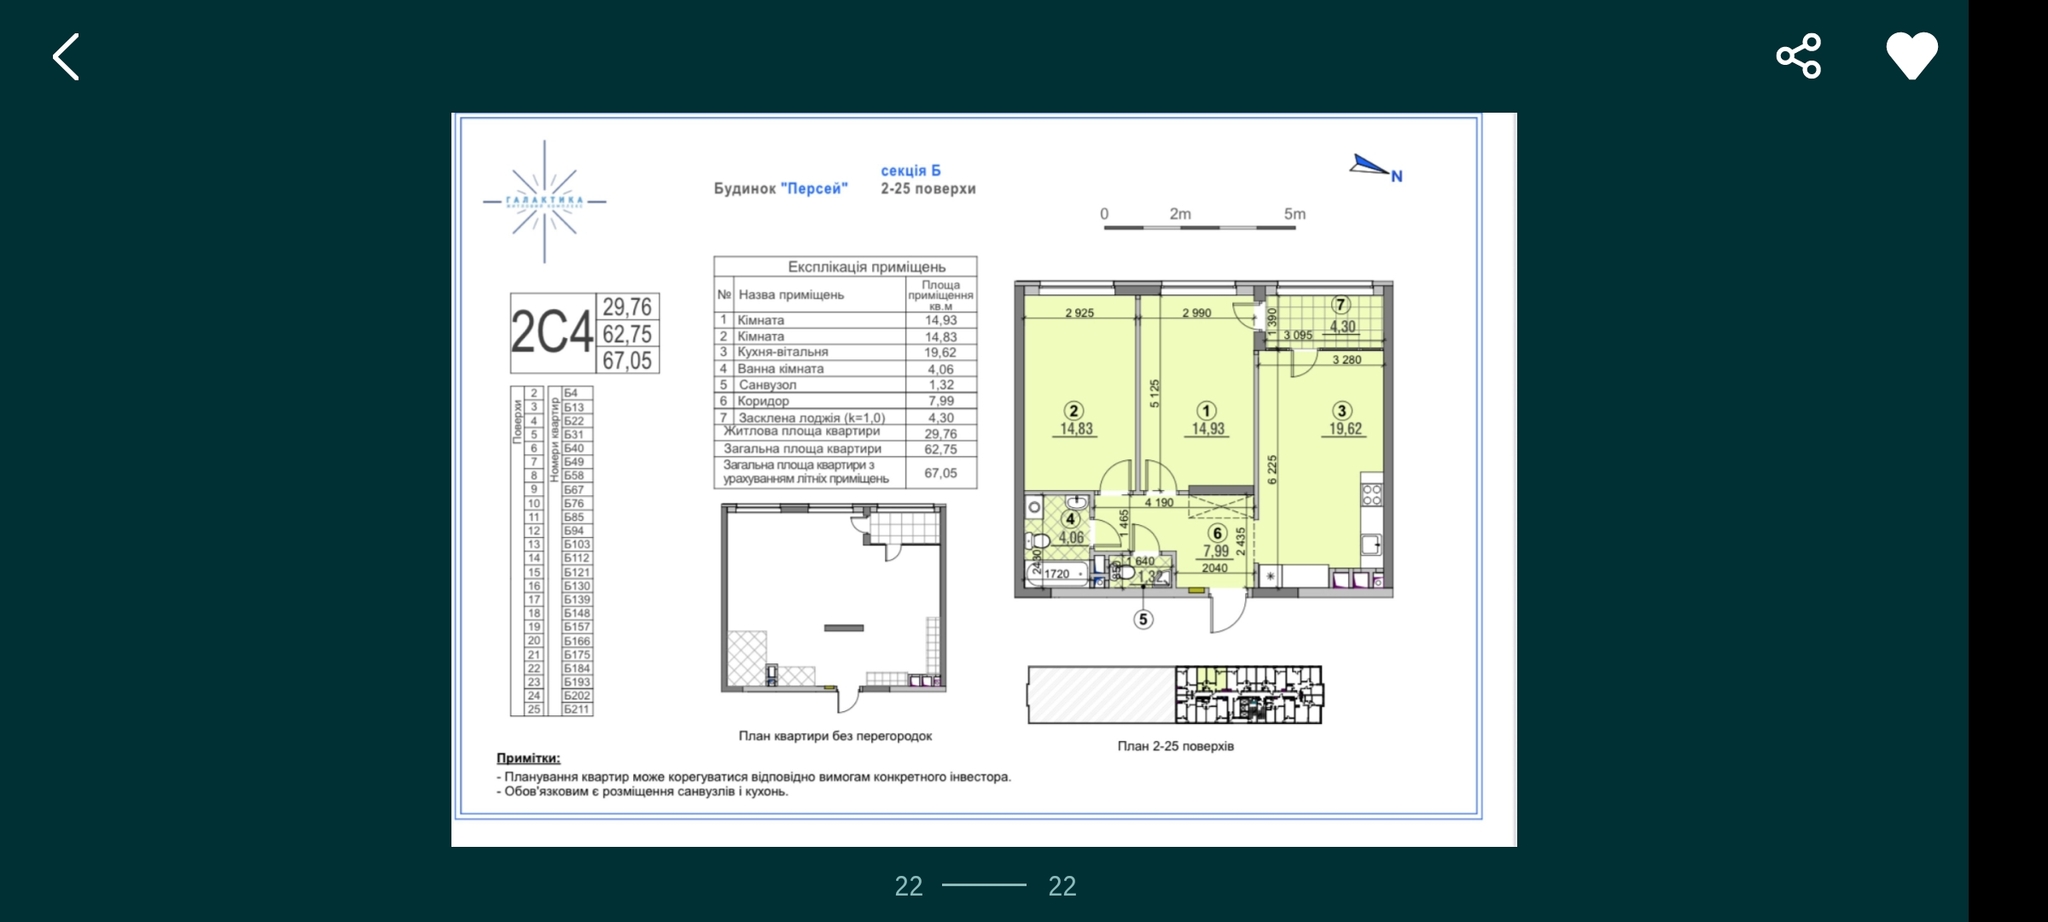The height and width of the screenshot is (922, 2048).
Task: Tap the '2m' scale label
Action: [x=1180, y=214]
